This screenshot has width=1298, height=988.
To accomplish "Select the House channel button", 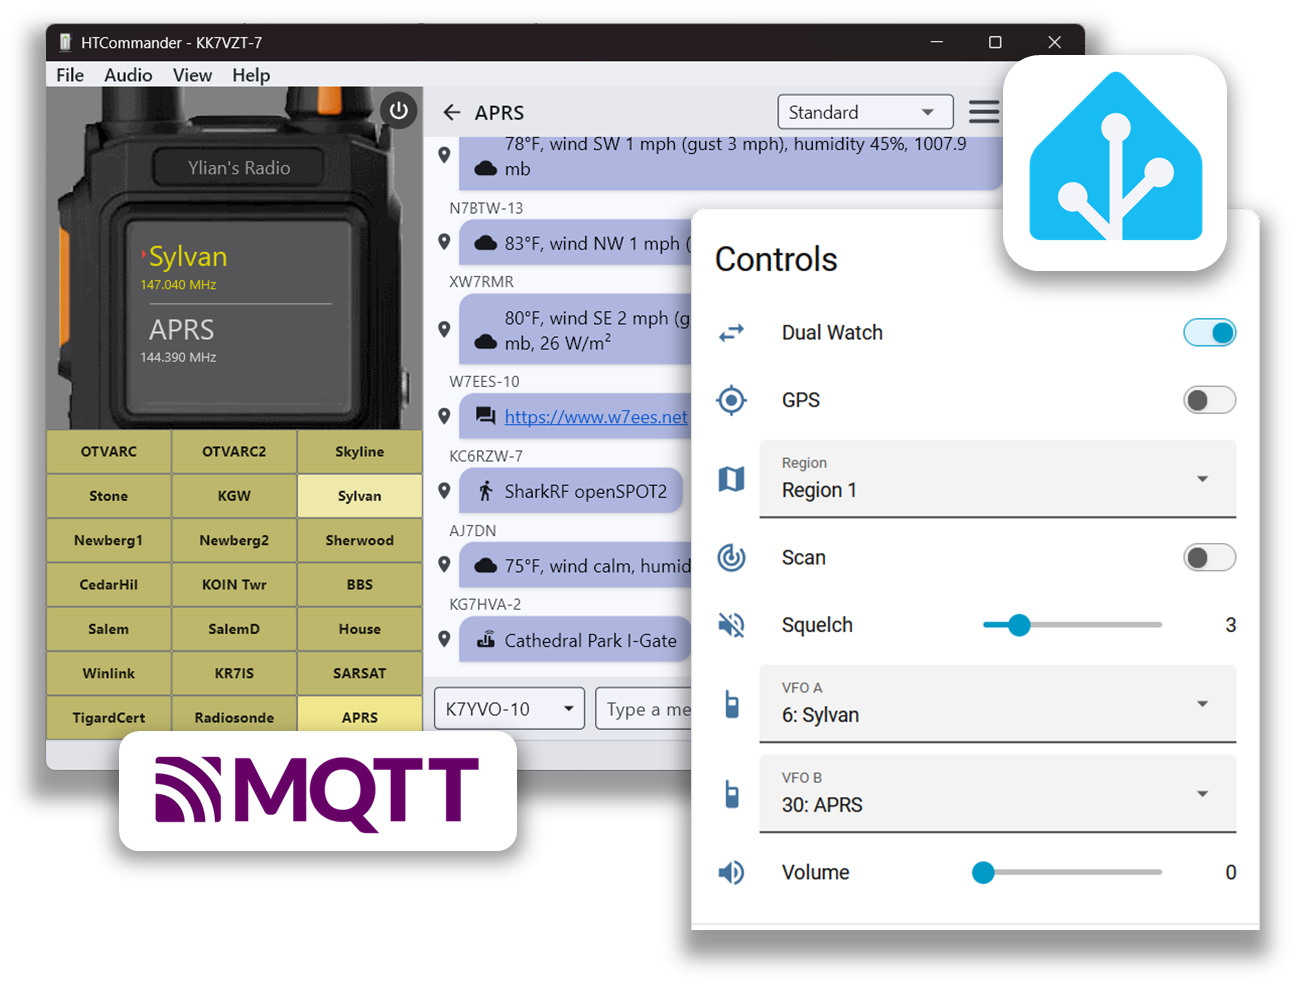I will tap(360, 629).
